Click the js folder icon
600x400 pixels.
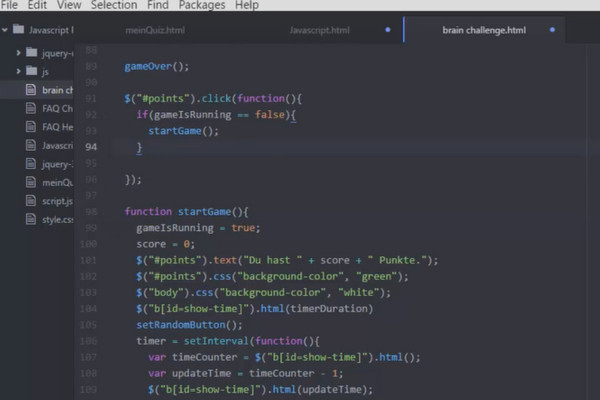tap(31, 70)
